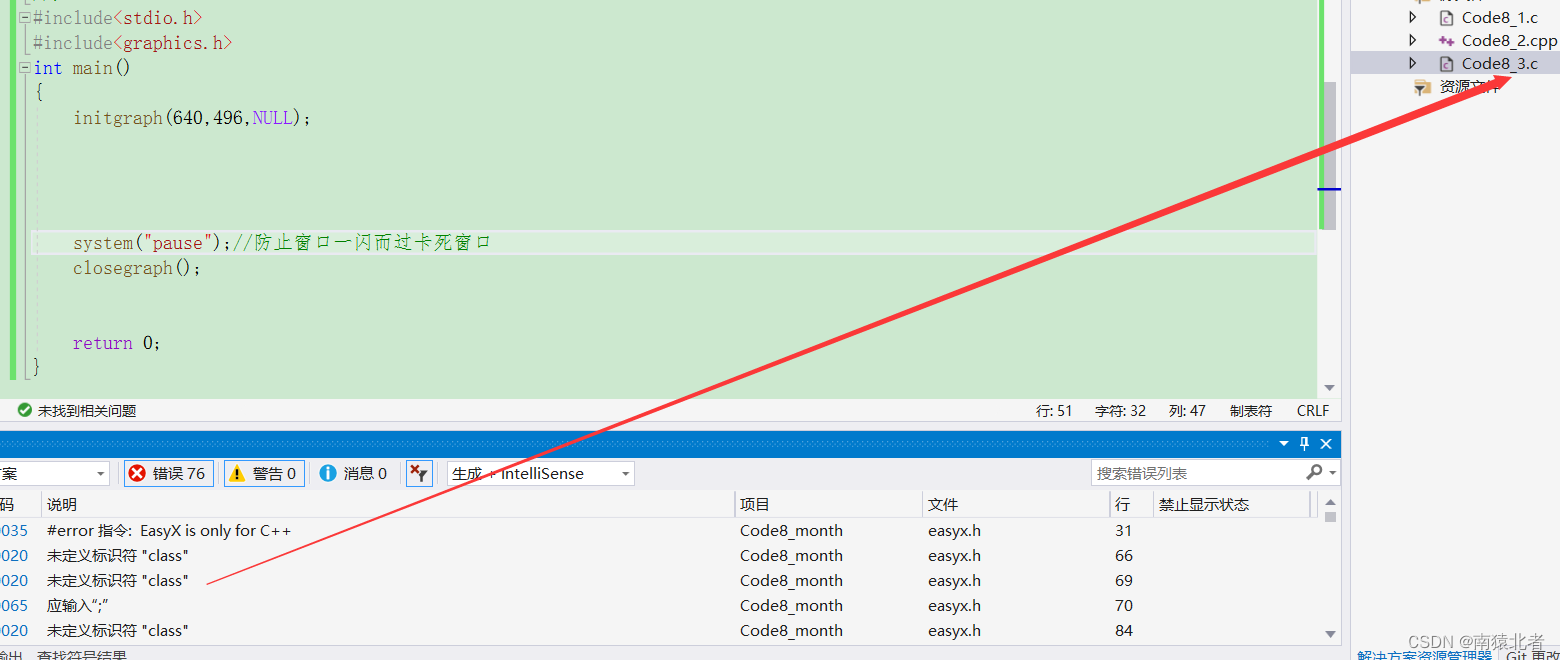Open the 065 error code link
This screenshot has width=1560, height=660.
(x=14, y=606)
